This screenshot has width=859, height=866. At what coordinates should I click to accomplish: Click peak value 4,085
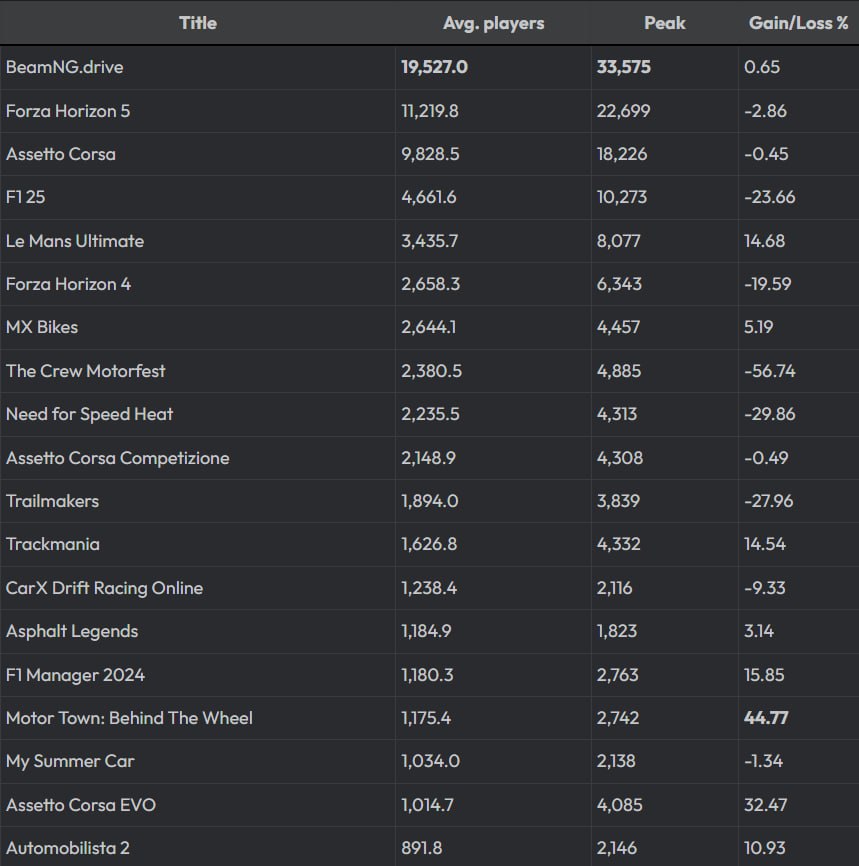point(619,805)
